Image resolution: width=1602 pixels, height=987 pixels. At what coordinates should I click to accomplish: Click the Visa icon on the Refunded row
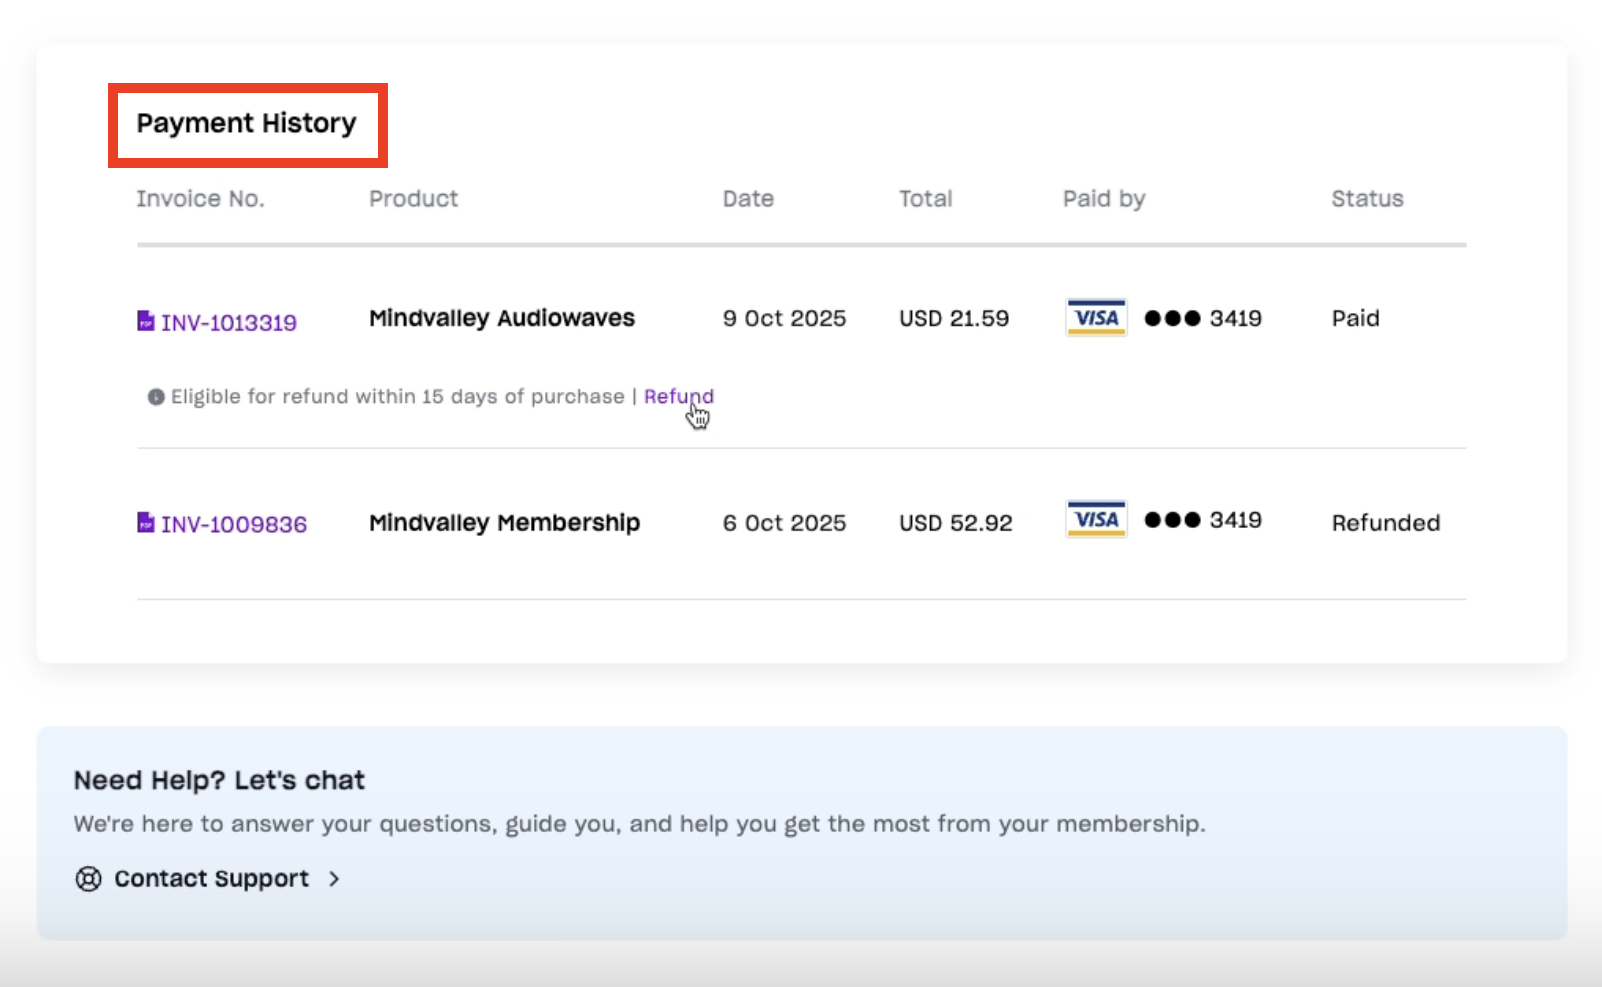click(x=1096, y=519)
